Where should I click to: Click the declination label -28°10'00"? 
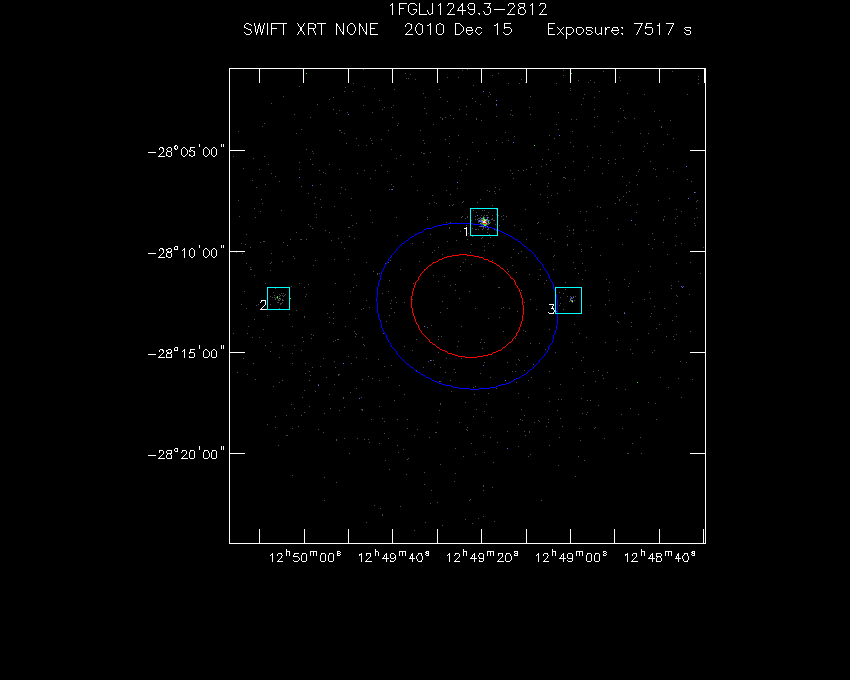coord(186,253)
